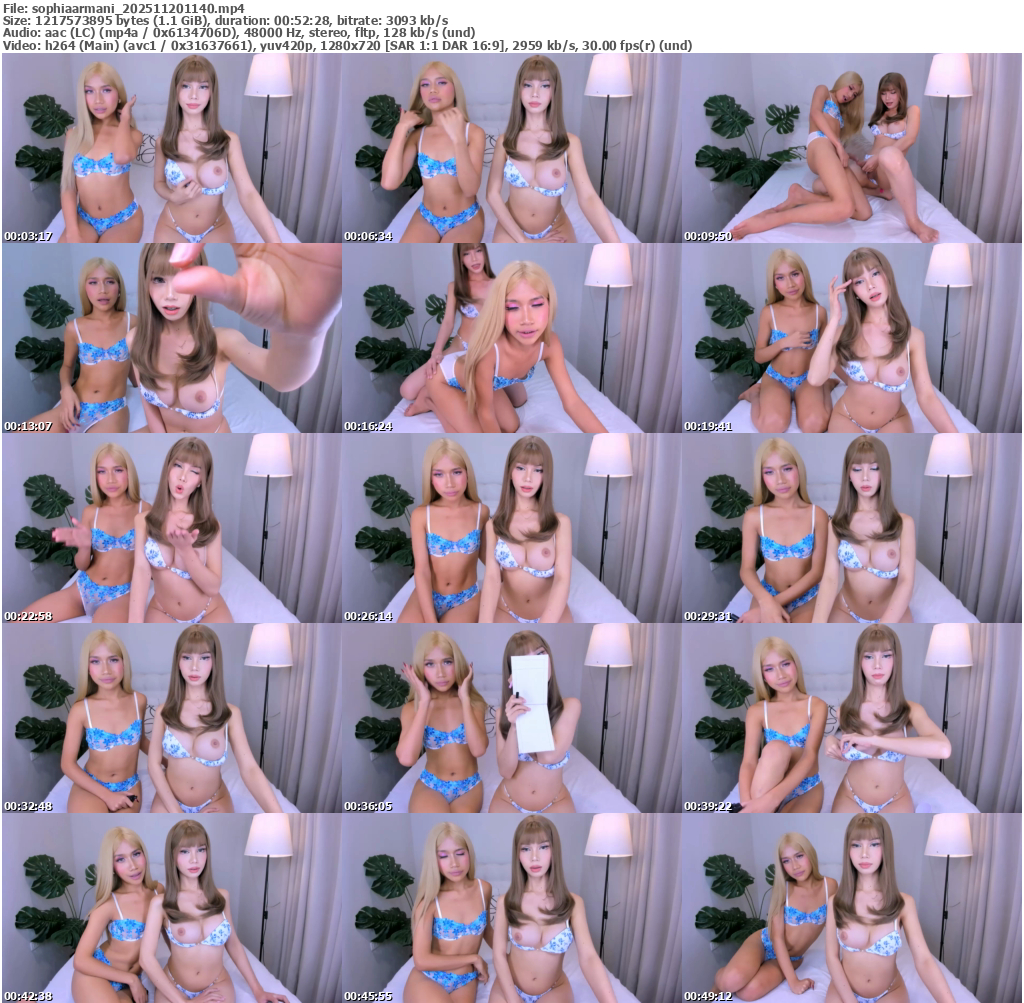Open the frame at 00:19:41
This screenshot has height=1003, width=1024.
pyautogui.click(x=852, y=338)
